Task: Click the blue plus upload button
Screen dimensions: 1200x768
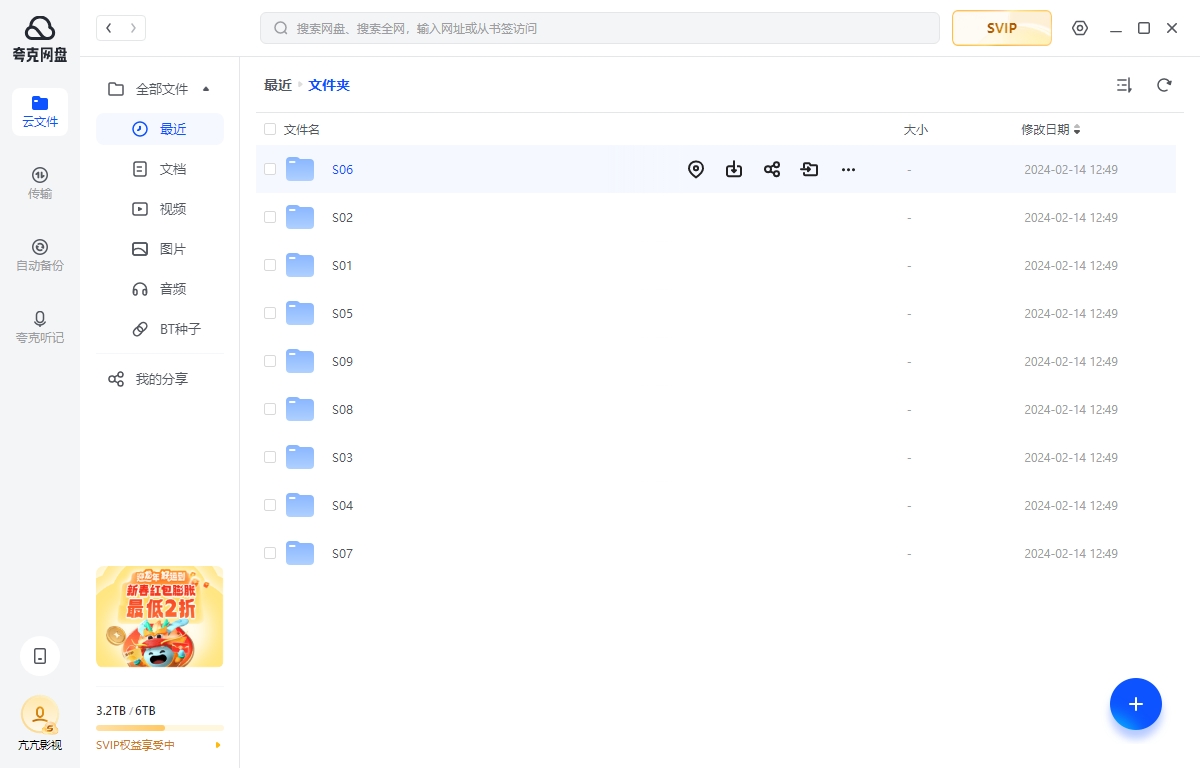Action: (1135, 704)
